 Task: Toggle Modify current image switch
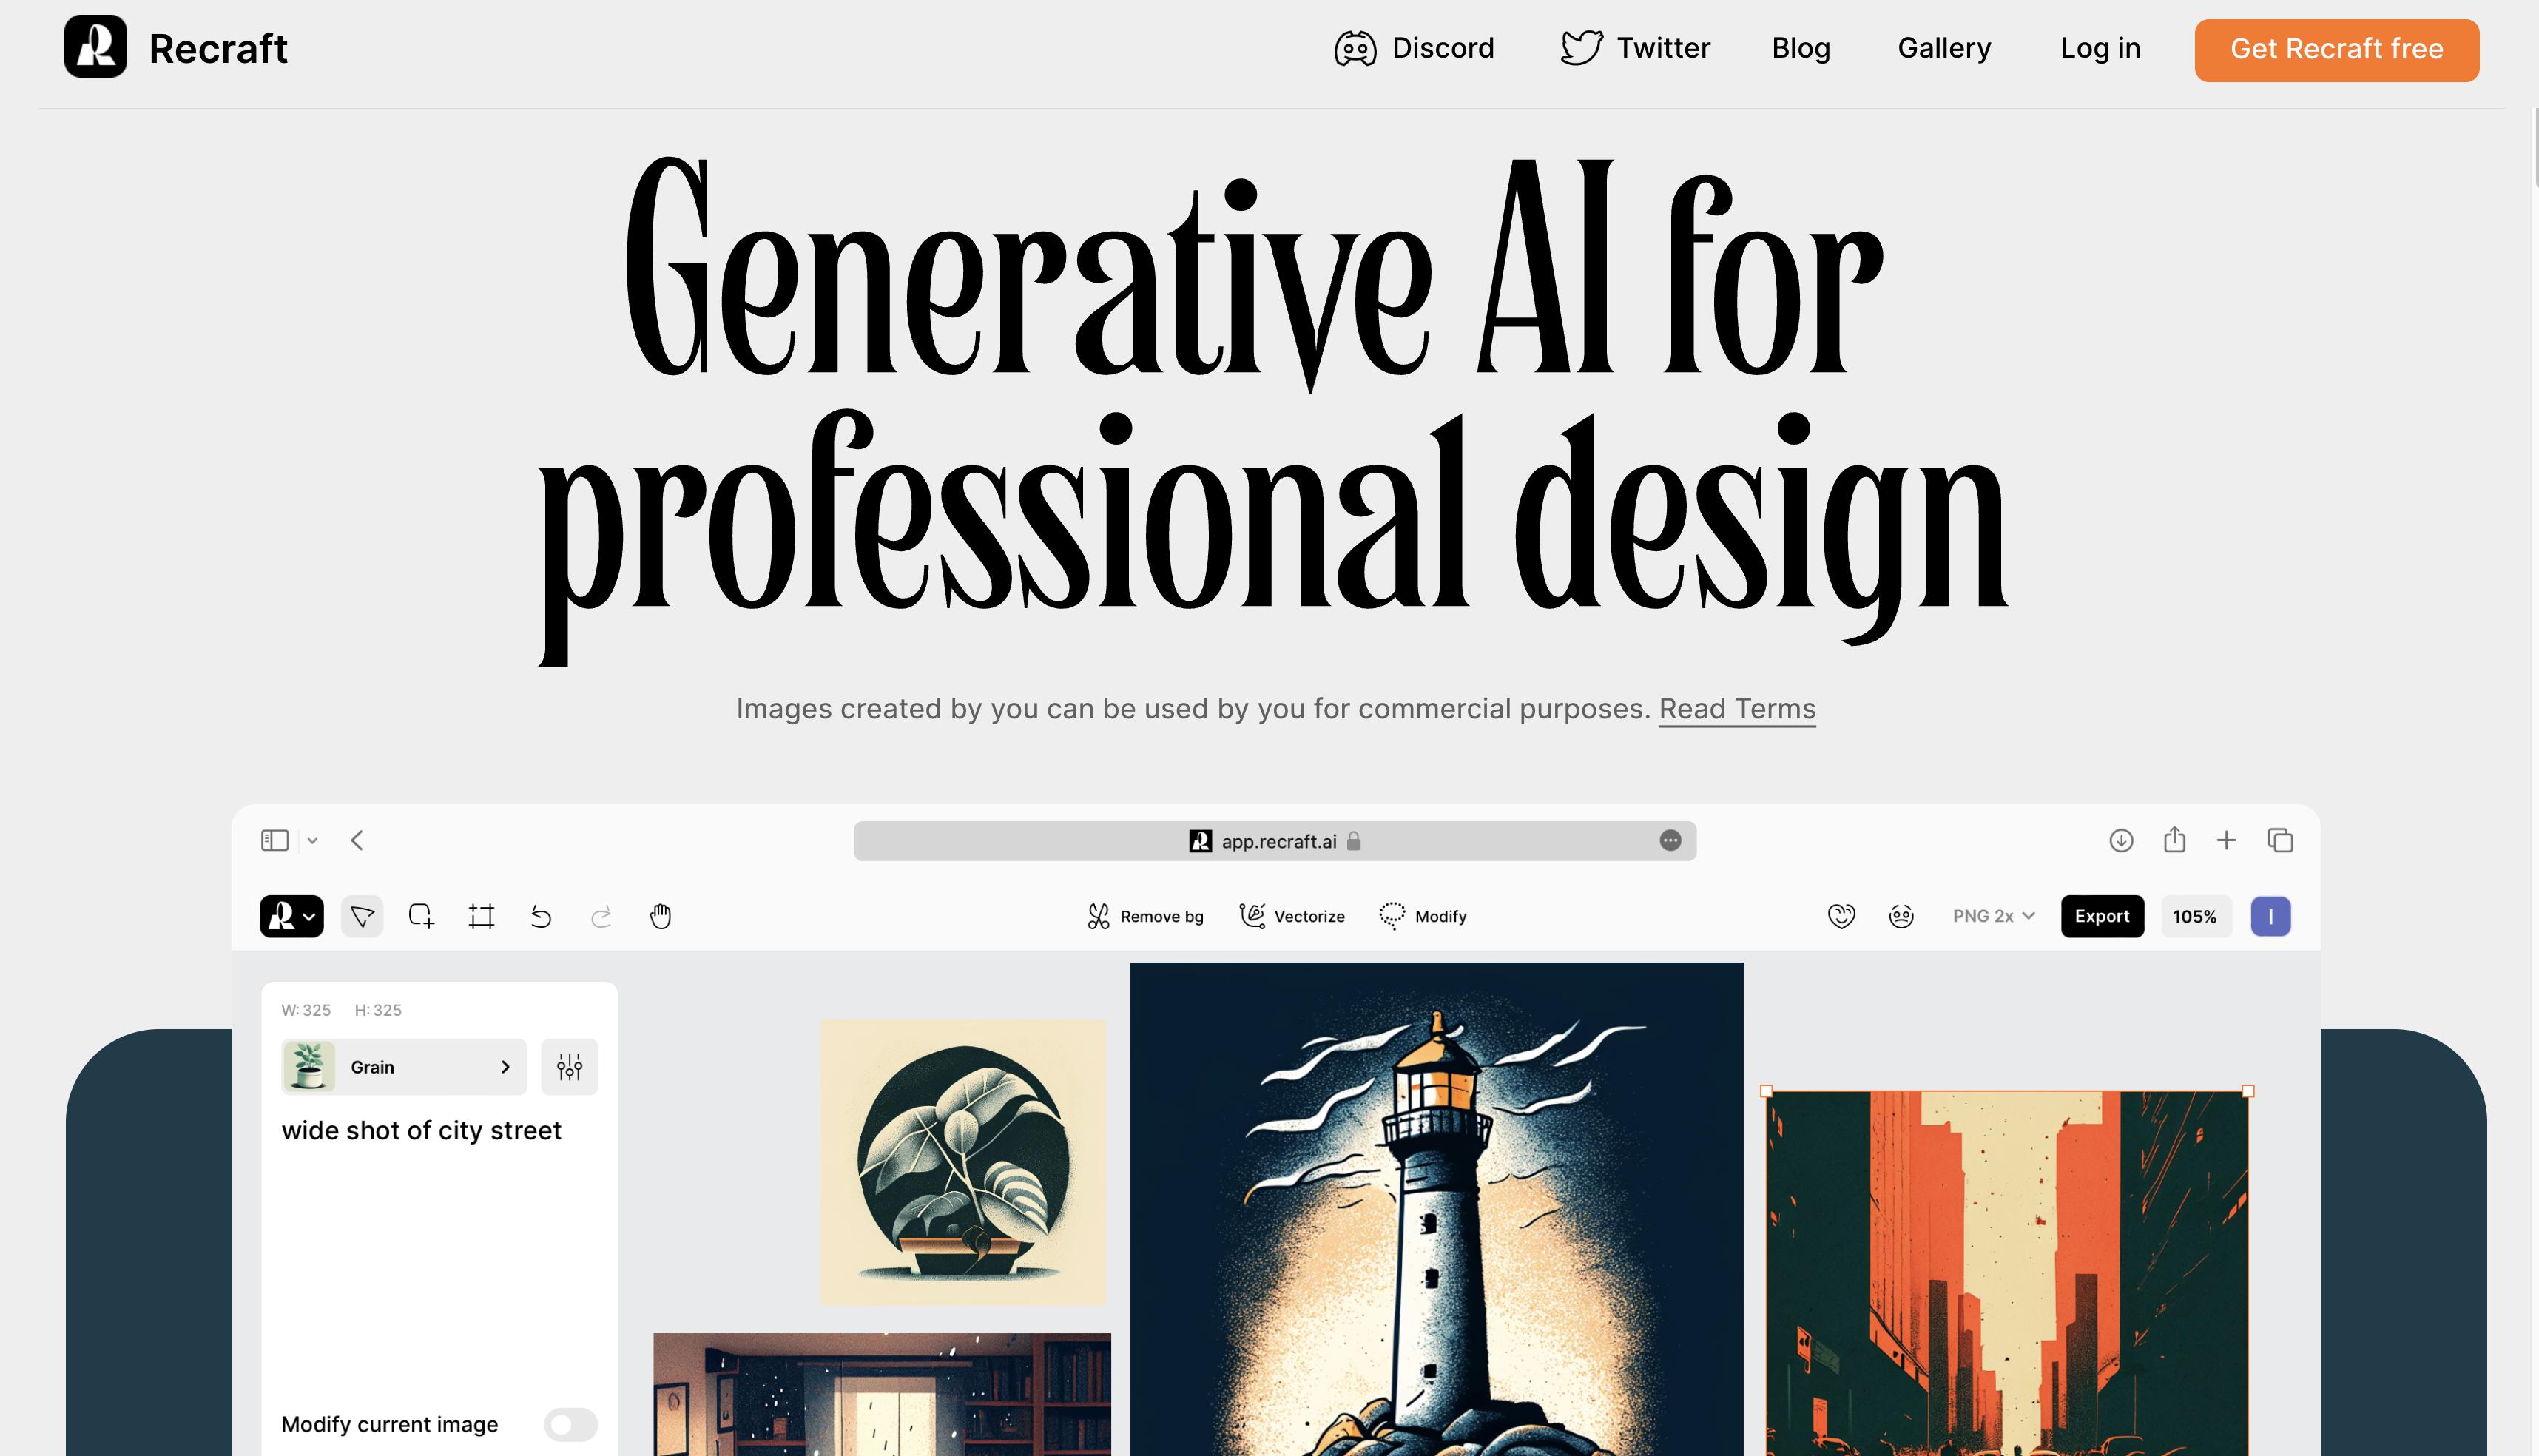570,1424
